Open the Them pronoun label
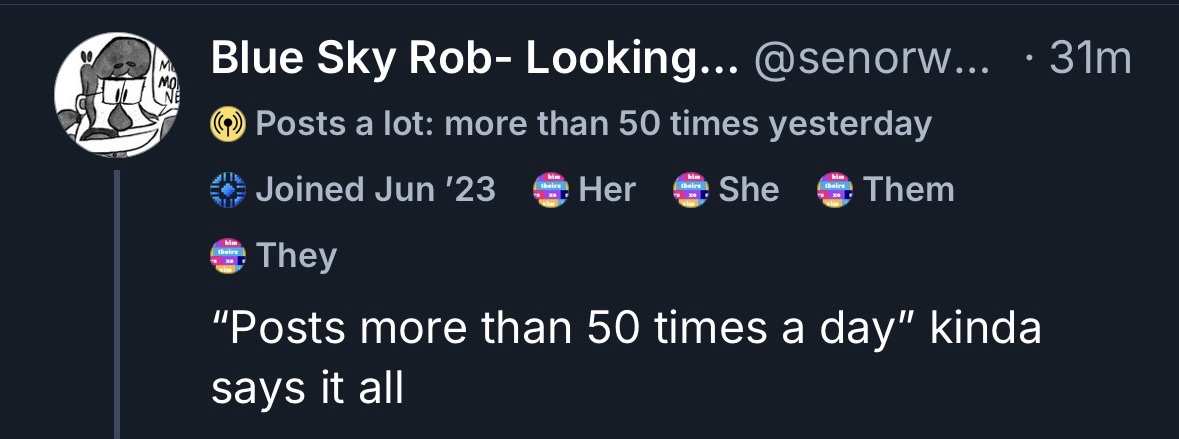 click(908, 189)
